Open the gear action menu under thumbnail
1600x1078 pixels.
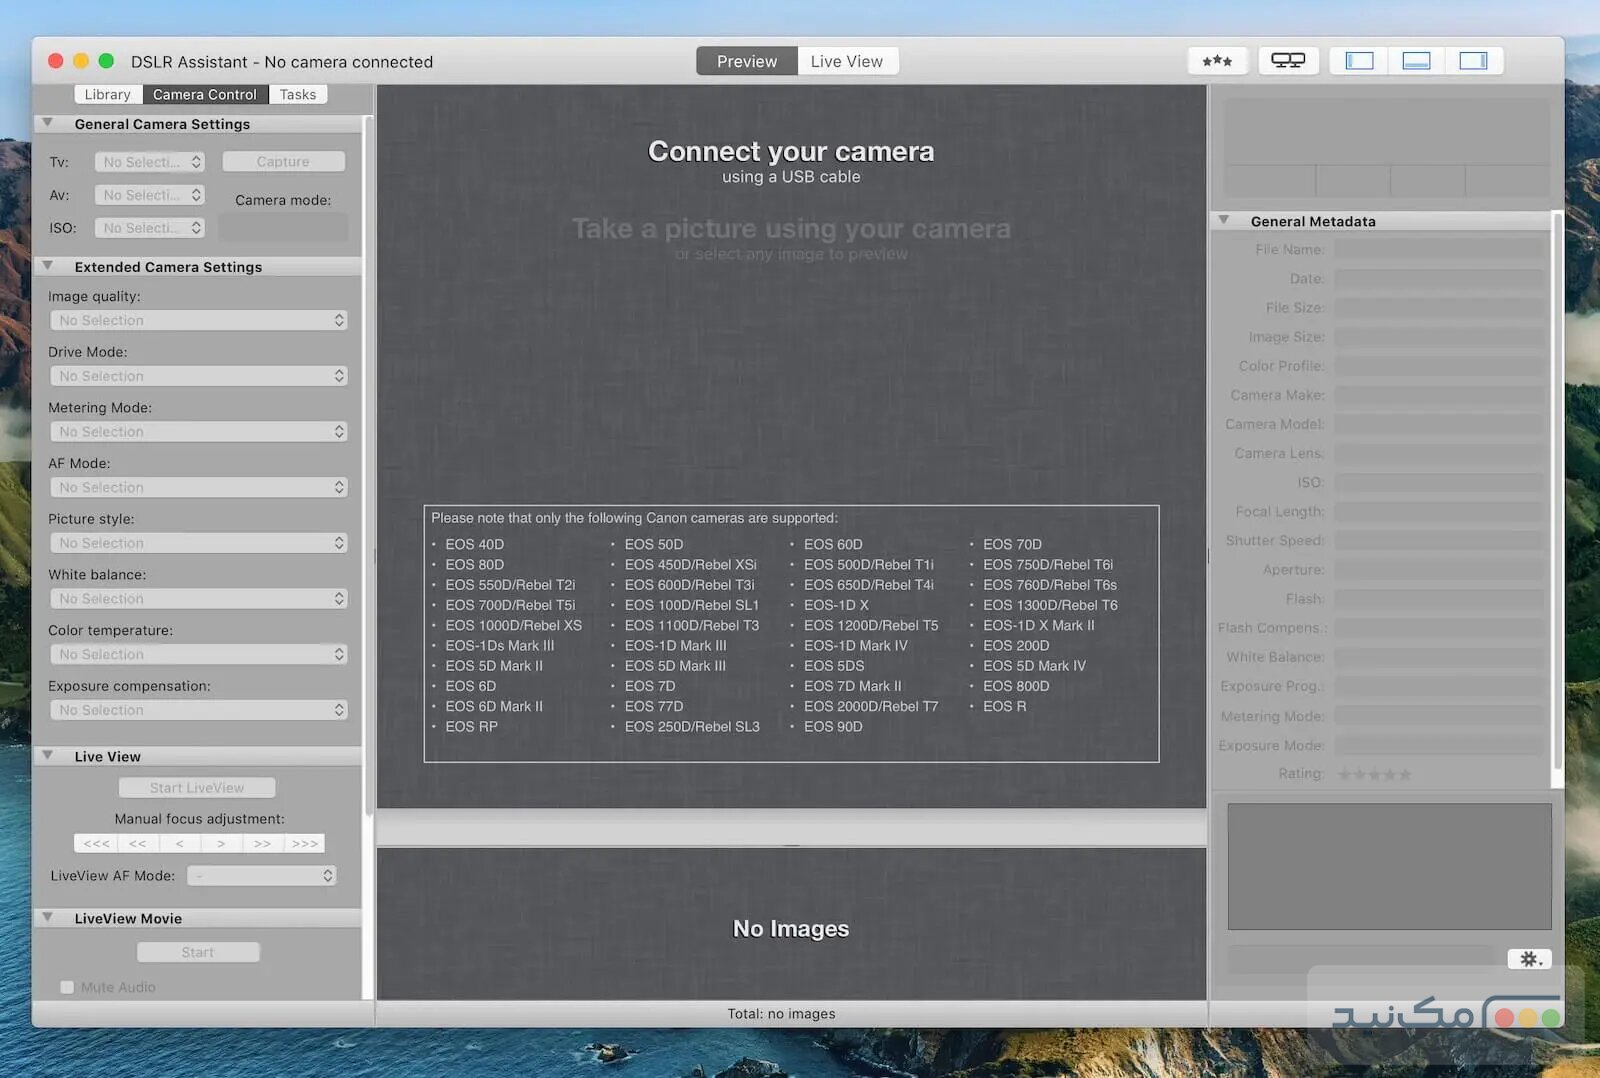1529,959
